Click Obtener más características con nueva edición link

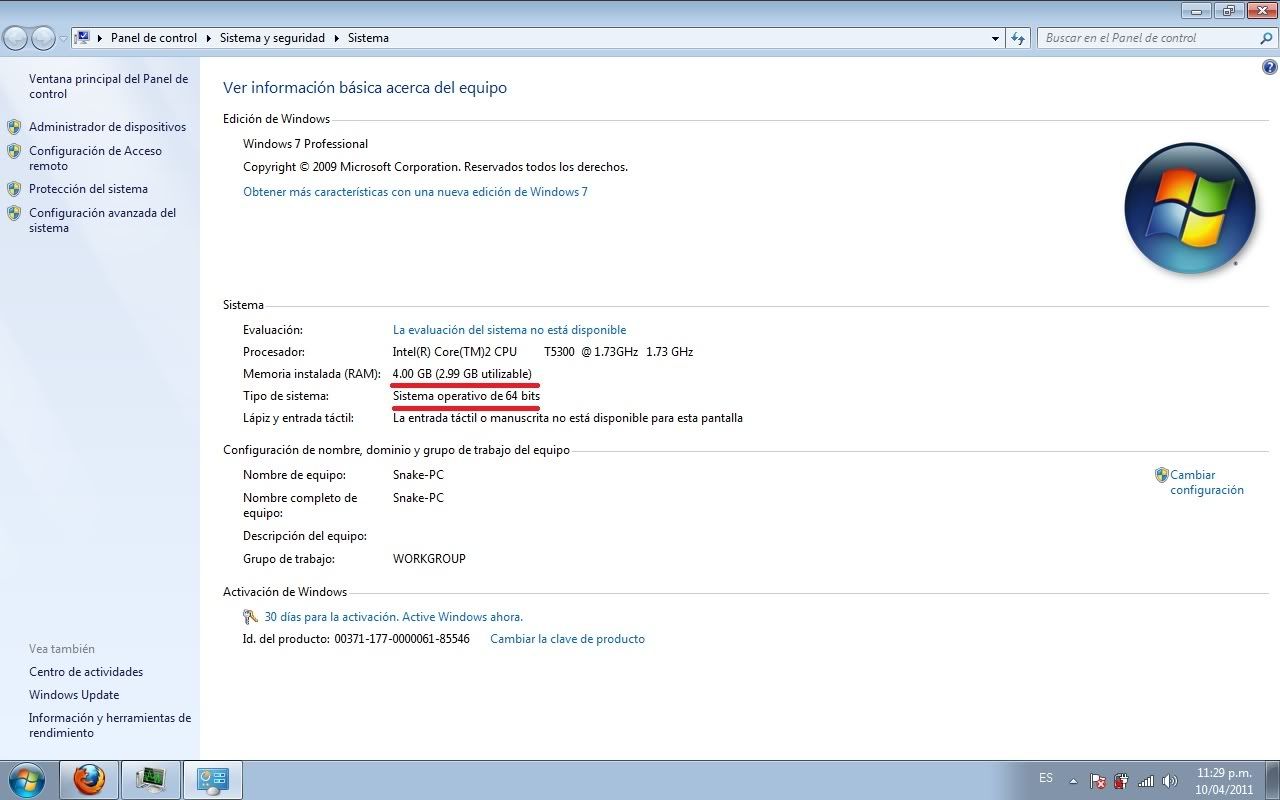415,192
